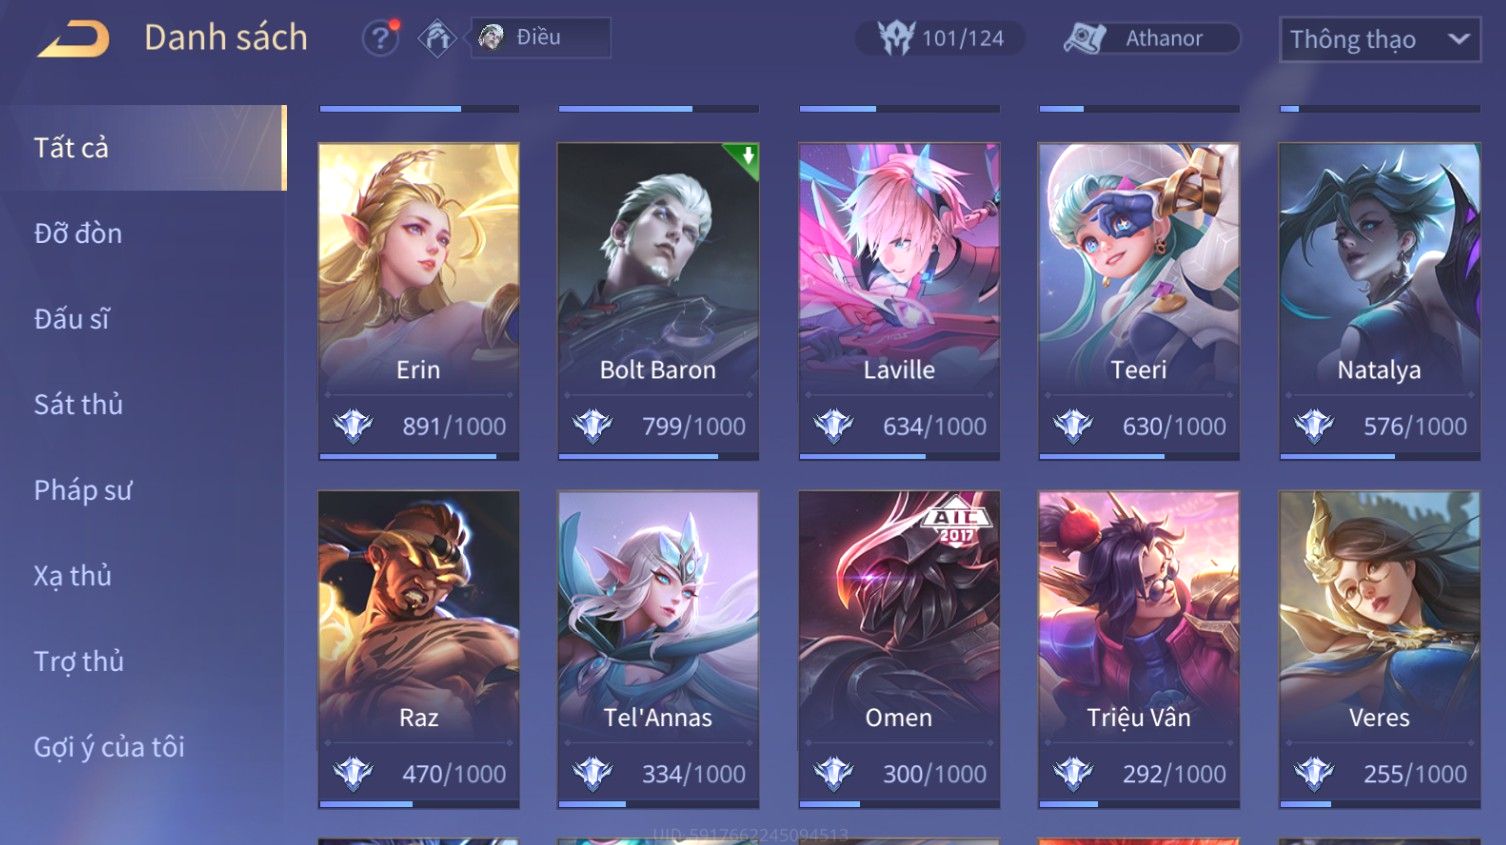
Task: Open the Gợi ý của tôi list
Action: click(x=109, y=747)
